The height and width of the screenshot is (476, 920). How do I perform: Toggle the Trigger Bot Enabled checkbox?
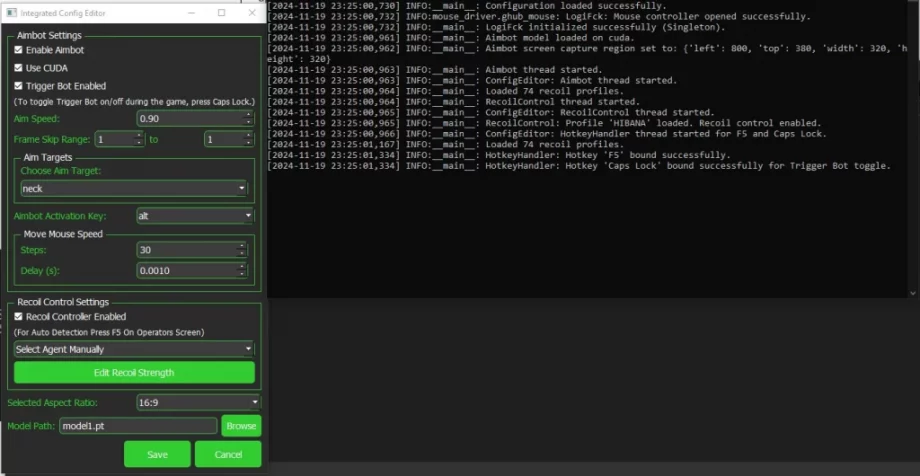coord(19,86)
